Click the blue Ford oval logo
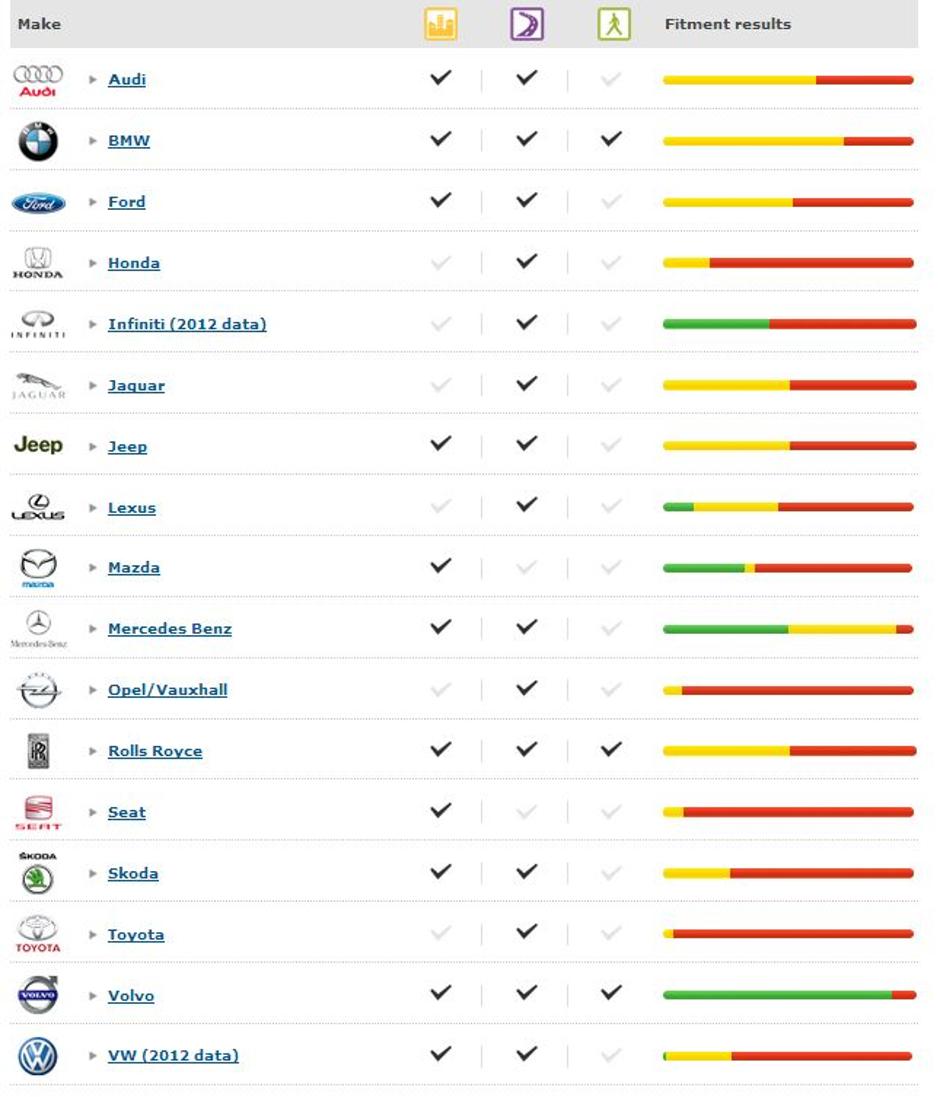The width and height of the screenshot is (940, 1097). pyautogui.click(x=38, y=203)
